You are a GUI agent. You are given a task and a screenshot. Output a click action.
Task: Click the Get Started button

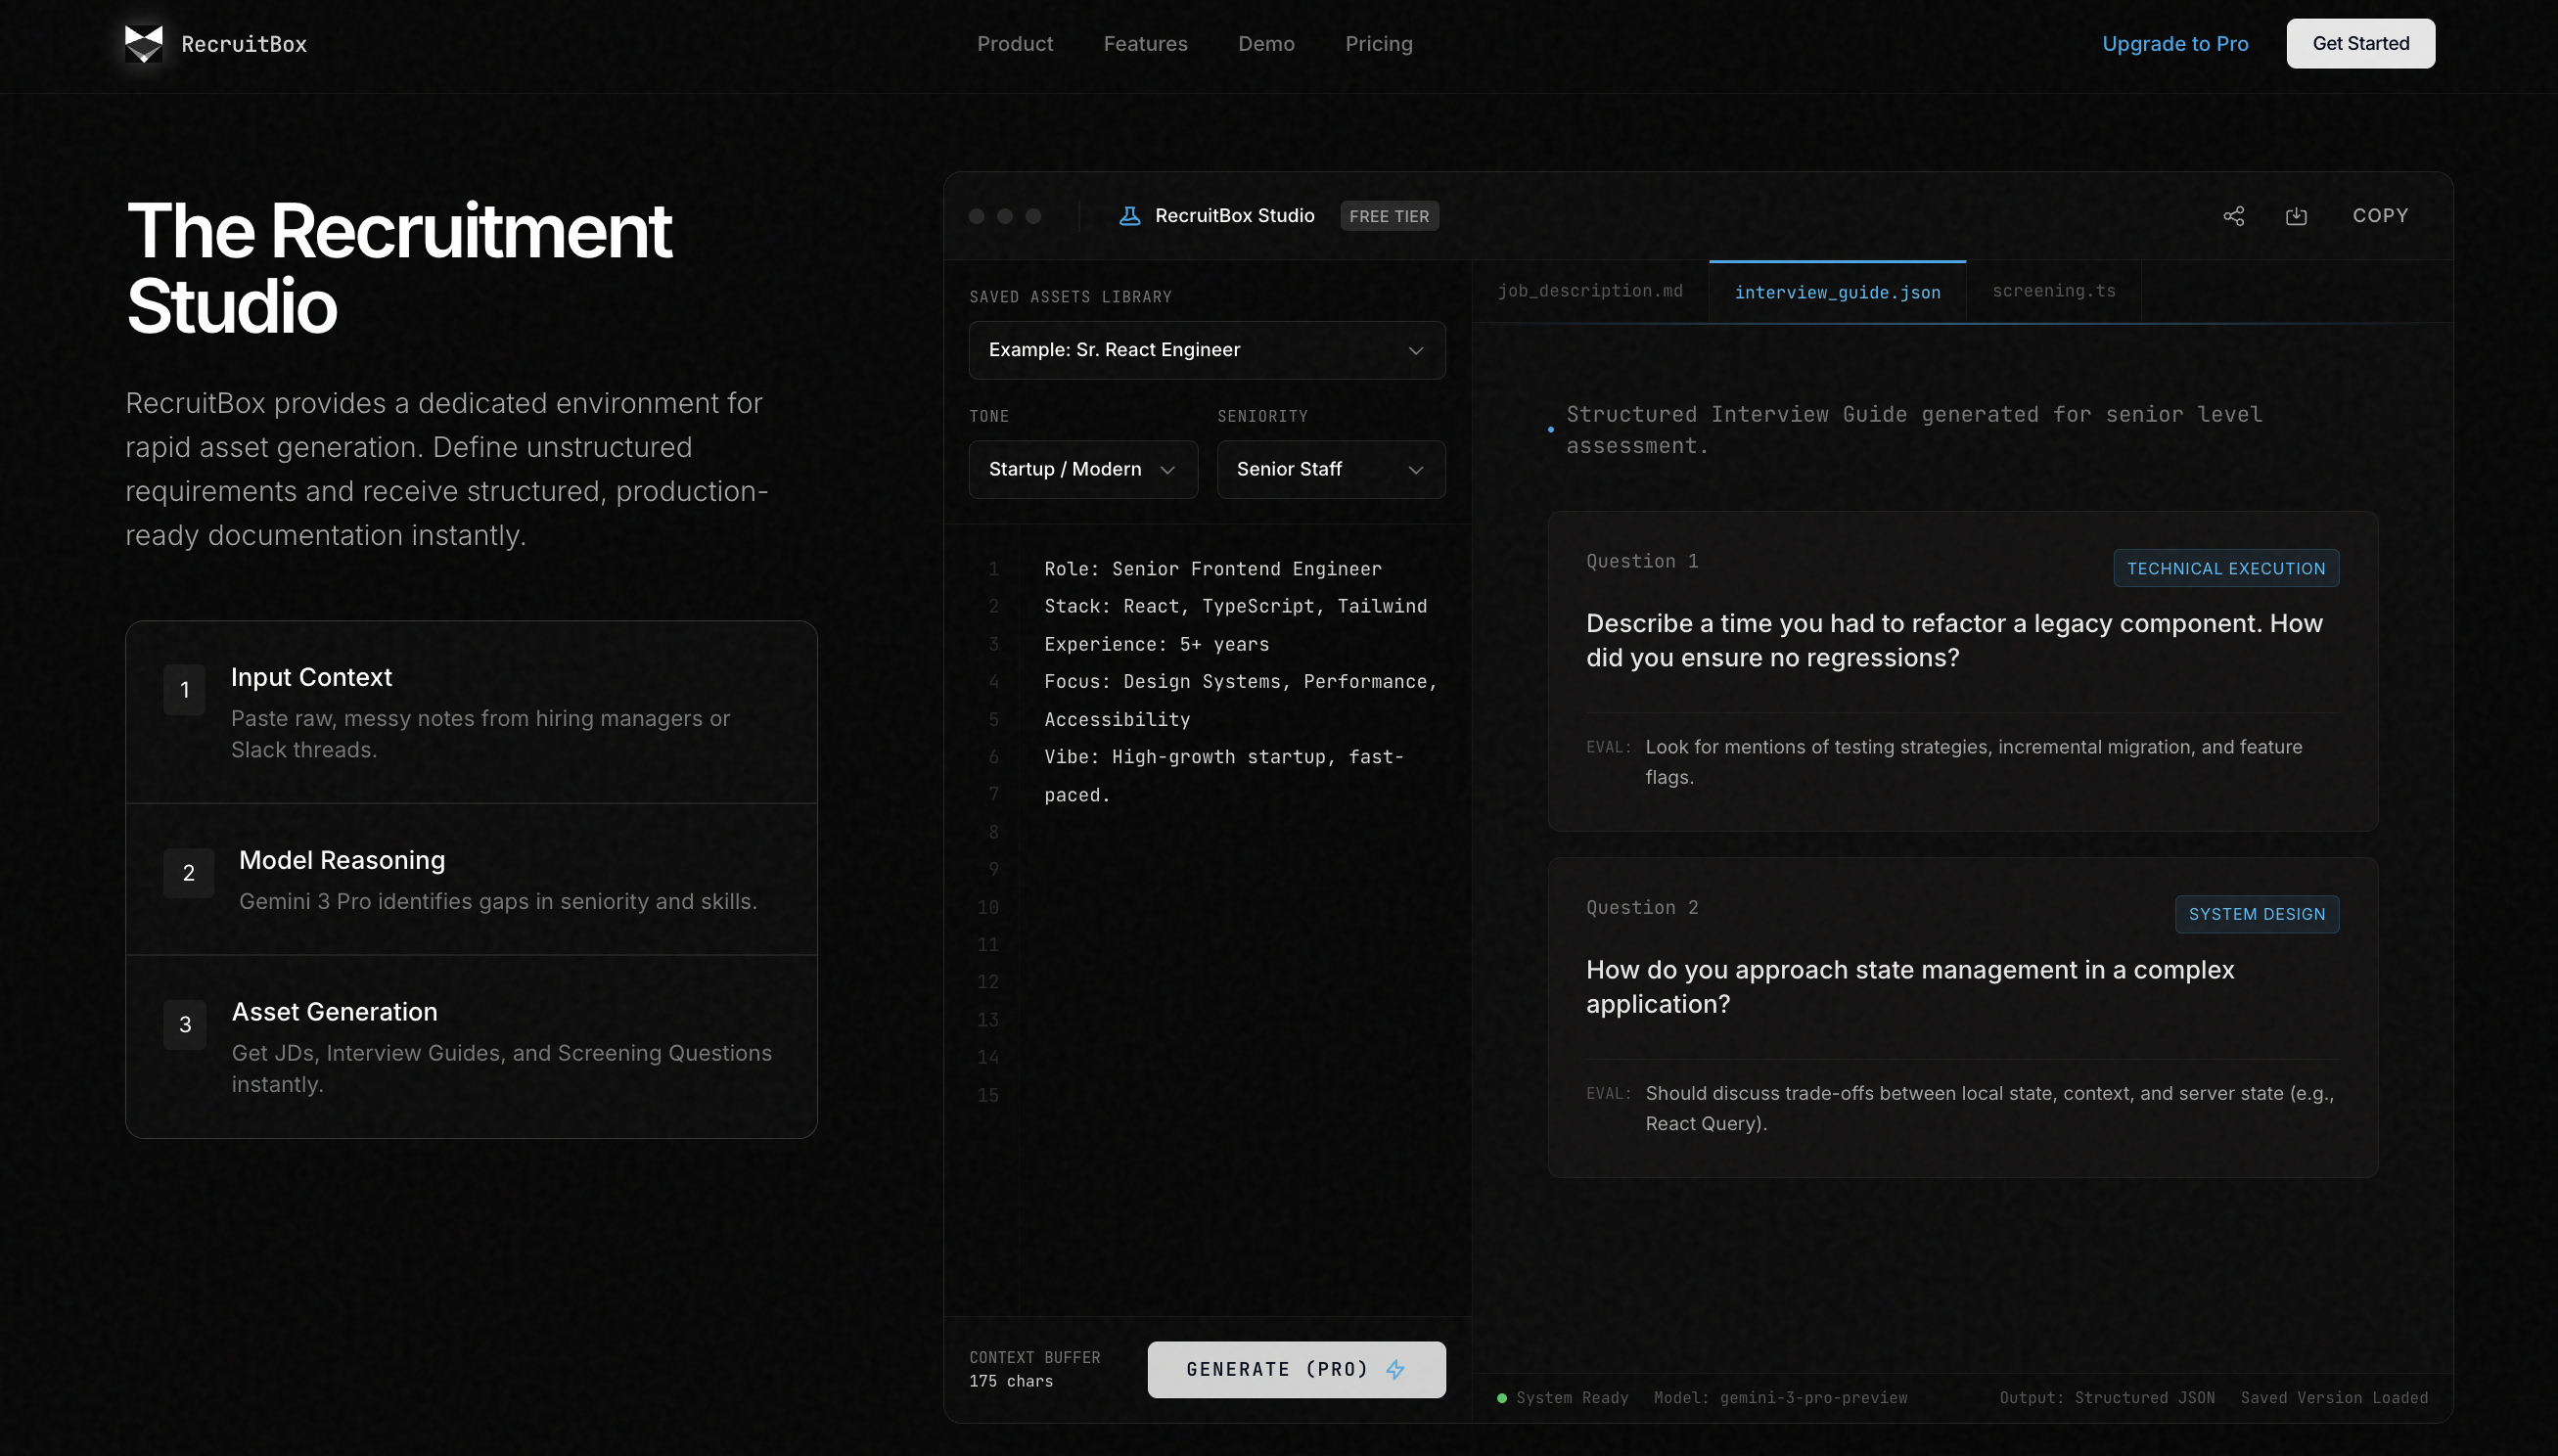click(2360, 43)
